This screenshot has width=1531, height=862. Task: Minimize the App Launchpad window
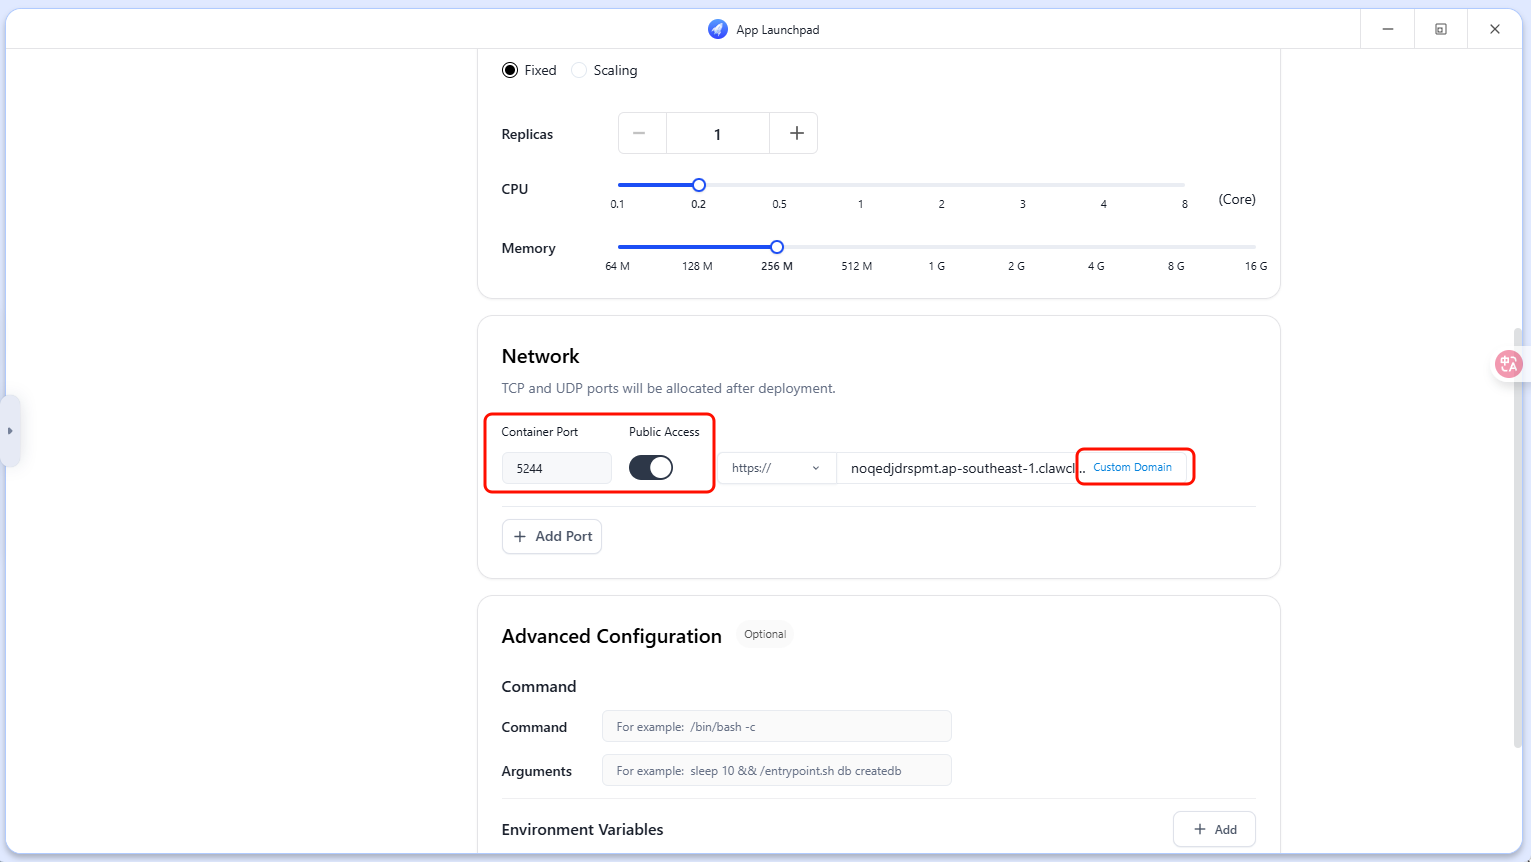coord(1387,29)
